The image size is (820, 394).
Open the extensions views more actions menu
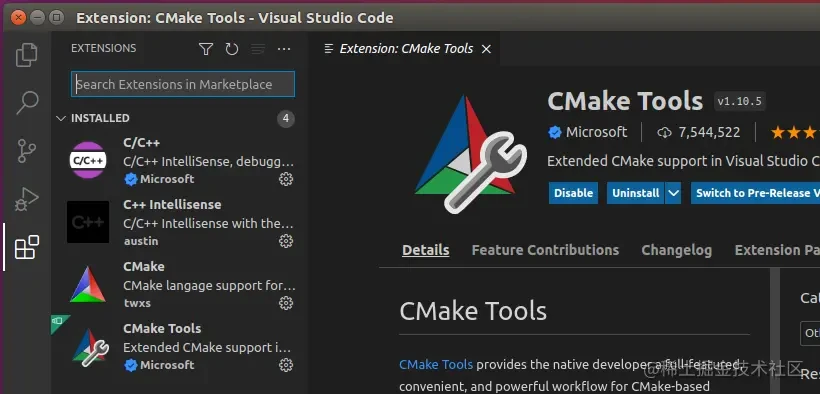click(x=284, y=49)
